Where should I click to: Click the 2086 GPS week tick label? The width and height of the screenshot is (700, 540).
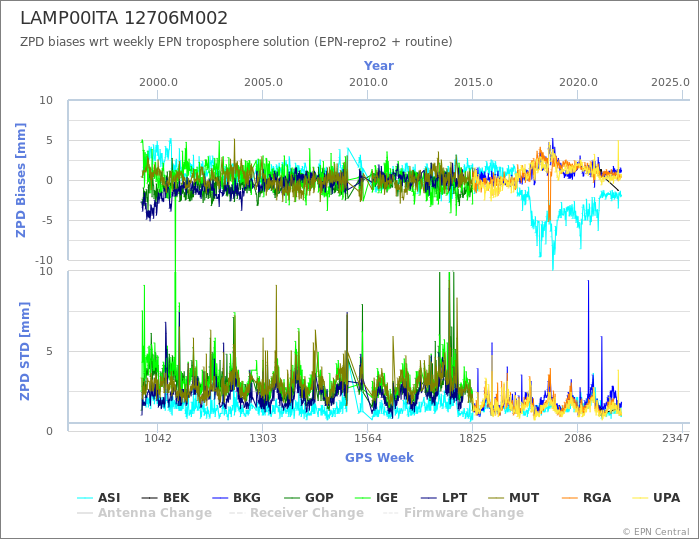click(x=578, y=438)
